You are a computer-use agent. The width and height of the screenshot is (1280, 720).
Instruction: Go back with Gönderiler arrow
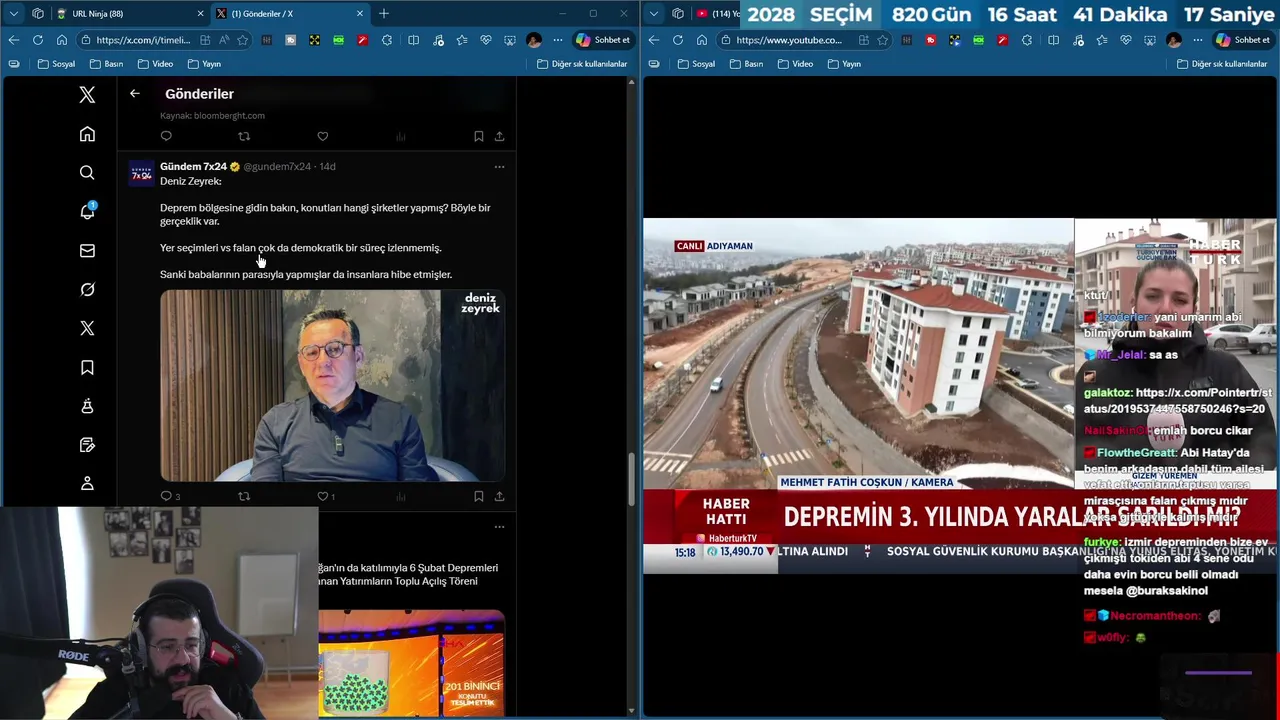pos(135,93)
